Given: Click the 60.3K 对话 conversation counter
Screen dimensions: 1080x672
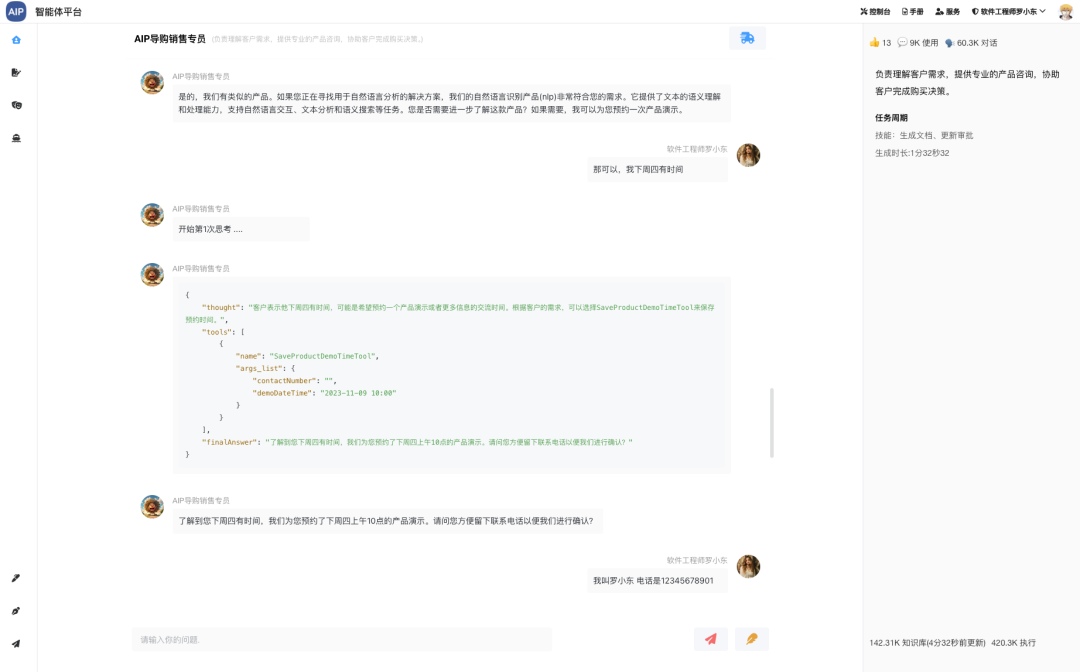Looking at the screenshot, I should coord(970,43).
